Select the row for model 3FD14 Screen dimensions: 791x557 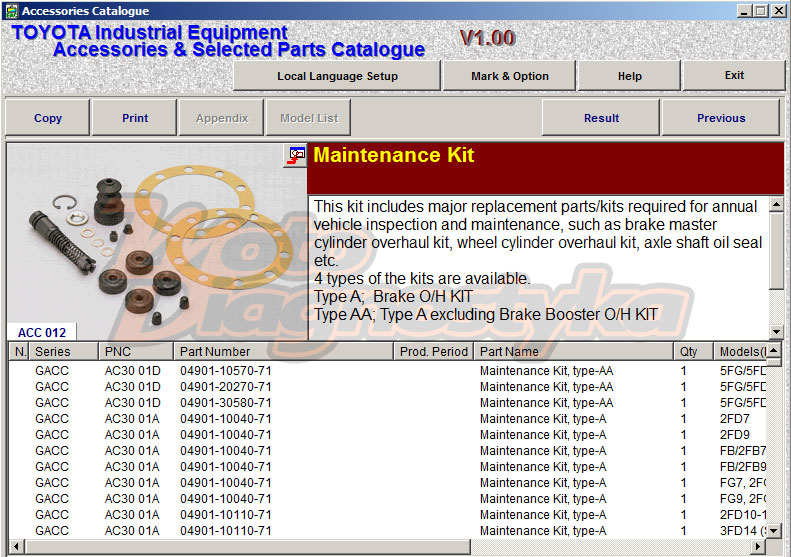tap(387, 531)
